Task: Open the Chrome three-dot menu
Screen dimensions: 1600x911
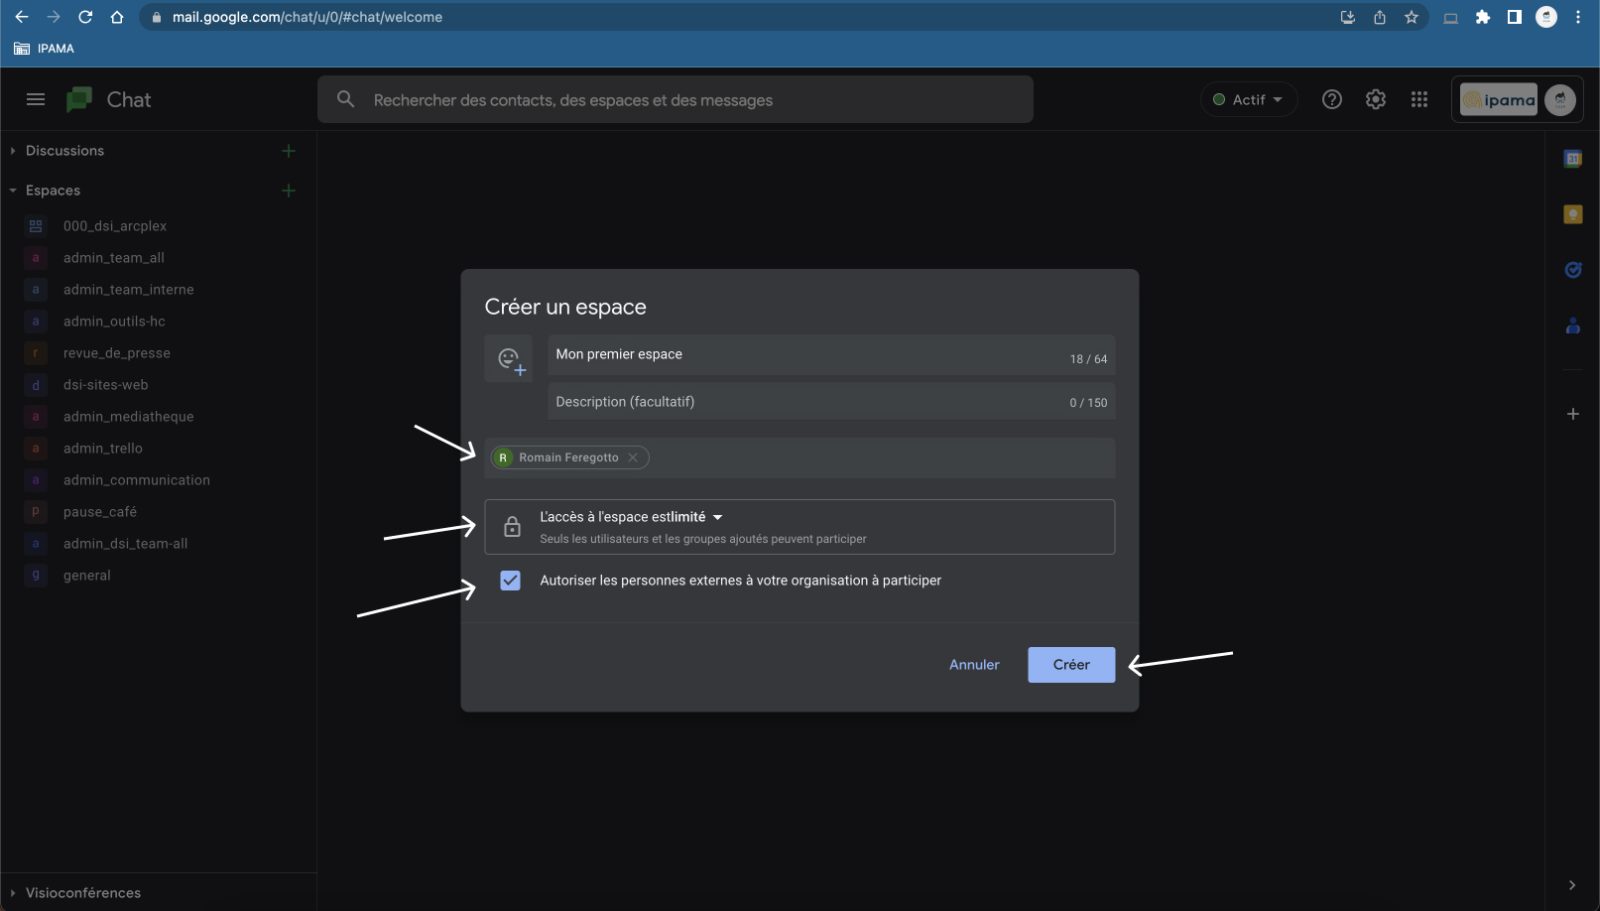Action: pos(1578,17)
